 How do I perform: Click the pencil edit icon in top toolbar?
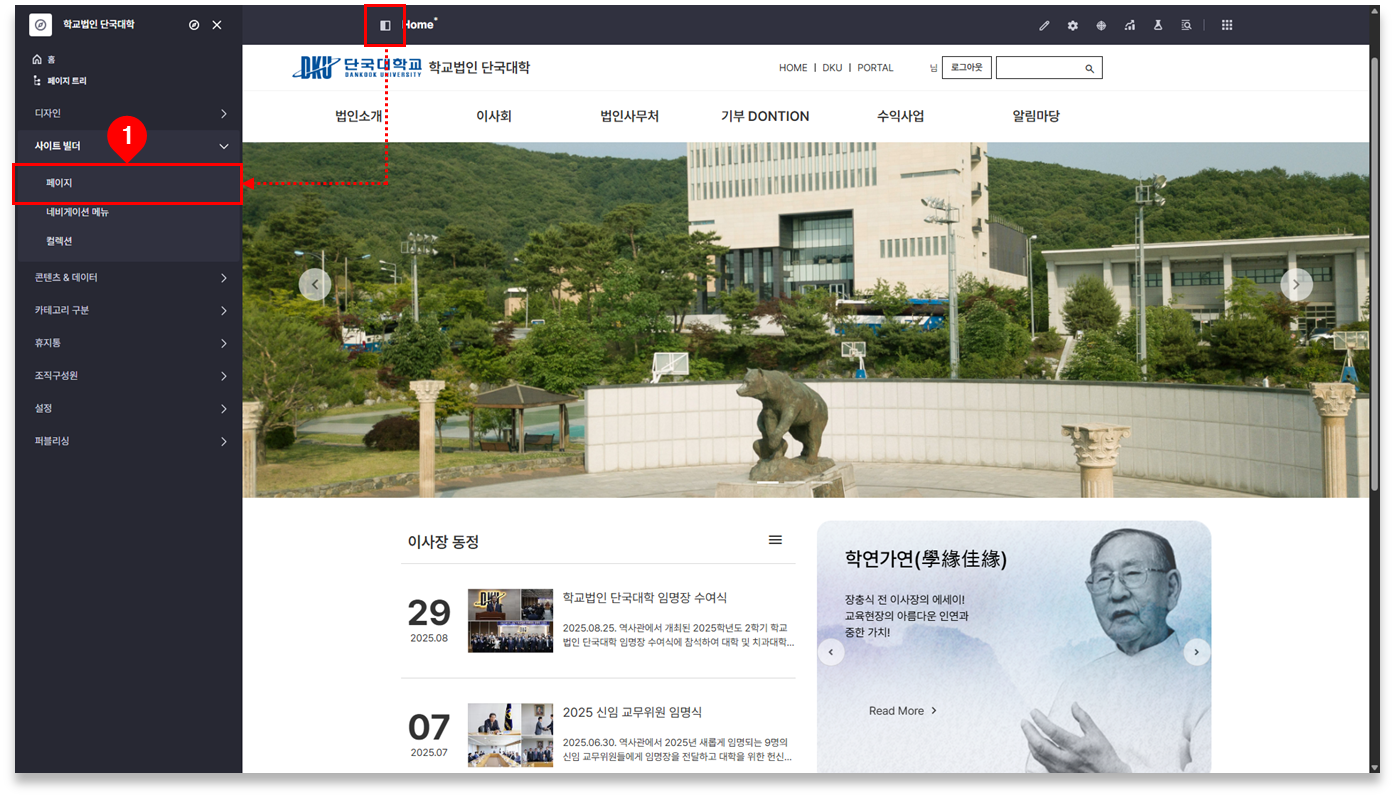click(x=1044, y=26)
